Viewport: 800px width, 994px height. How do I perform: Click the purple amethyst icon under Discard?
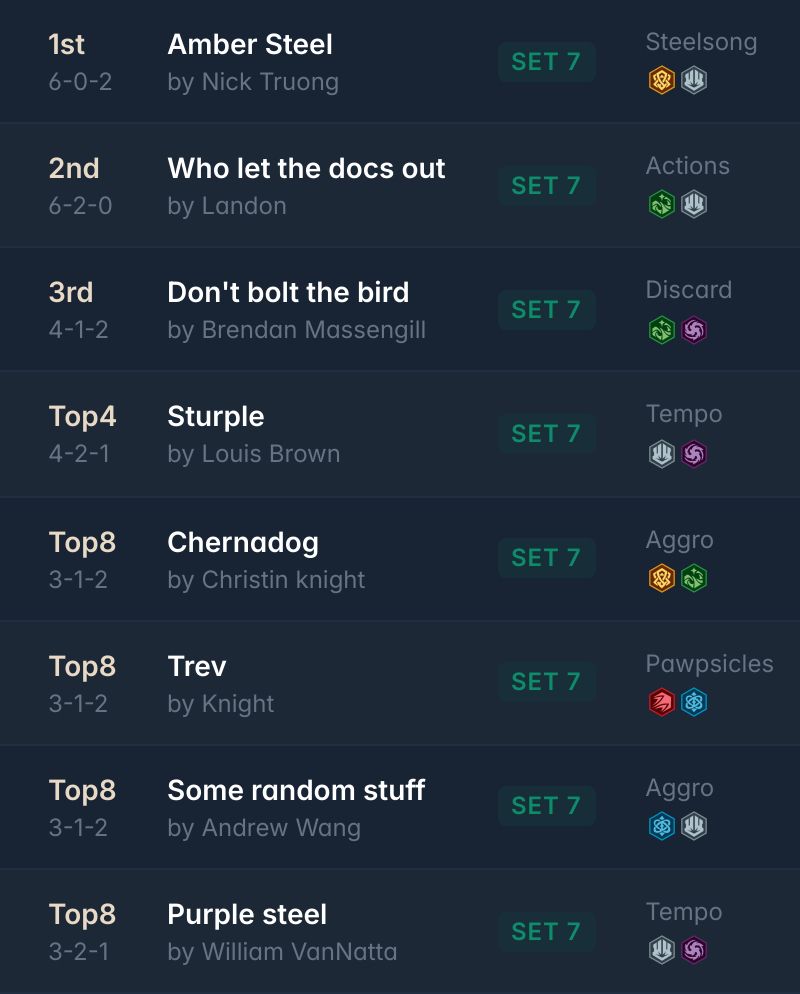point(694,330)
